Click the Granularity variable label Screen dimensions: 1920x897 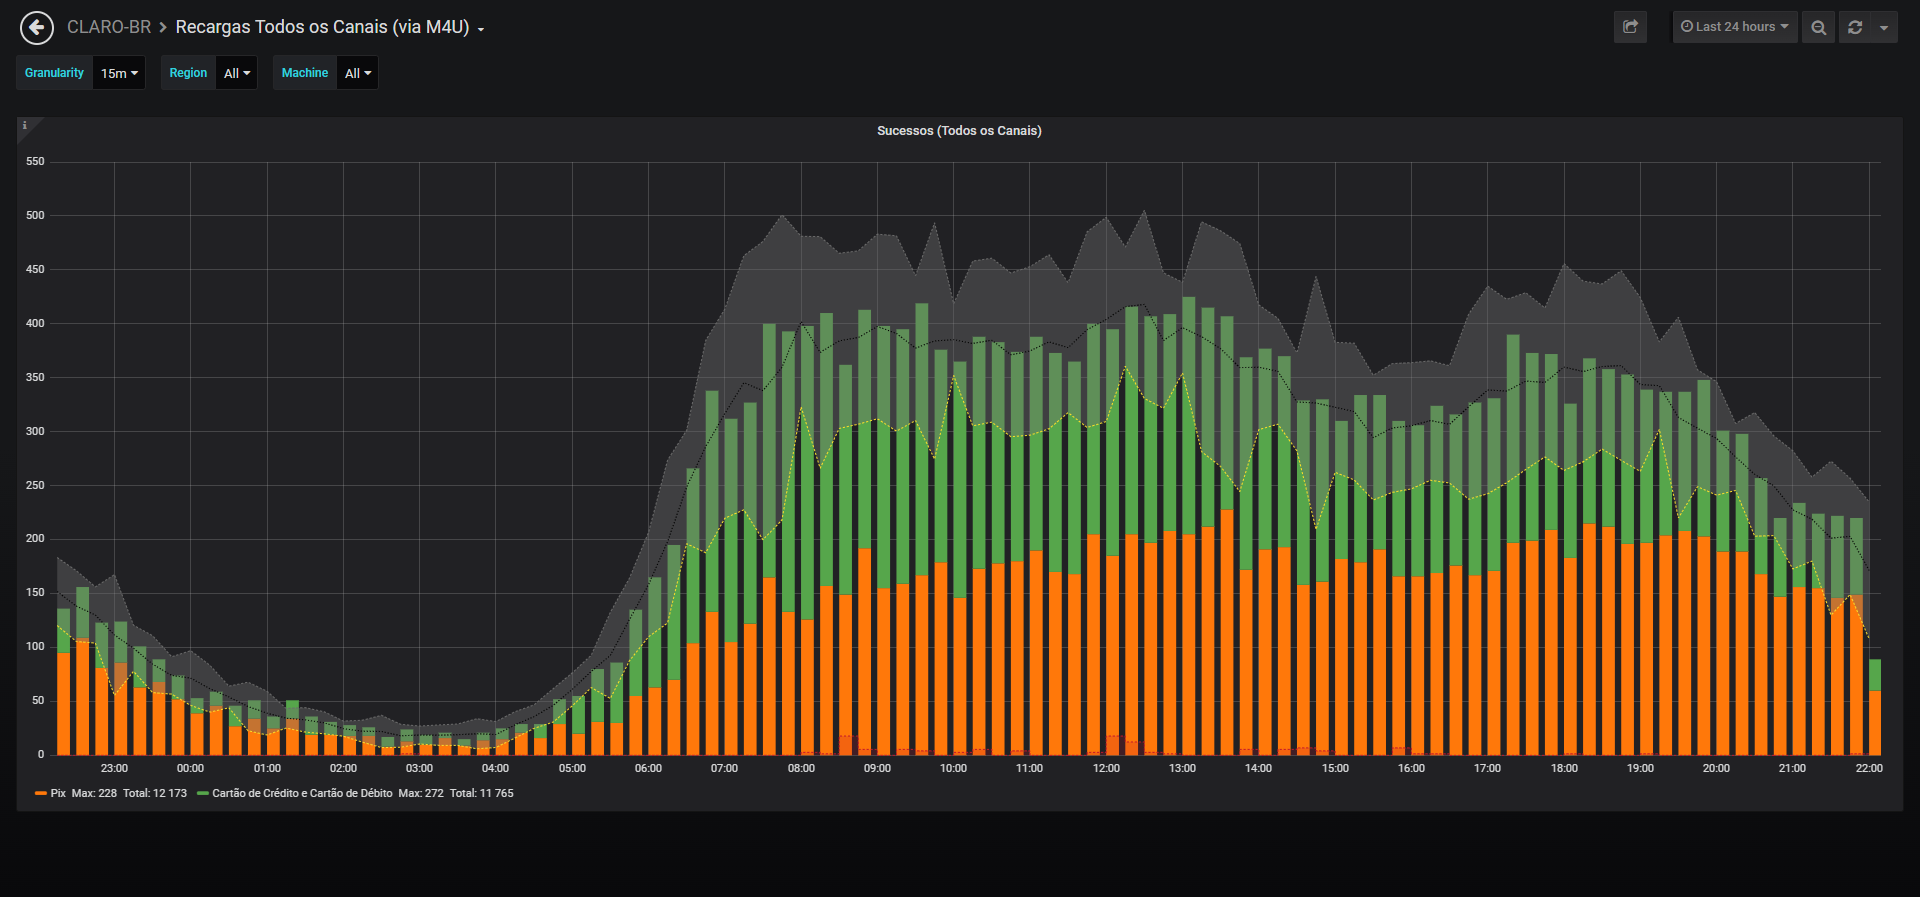[55, 73]
